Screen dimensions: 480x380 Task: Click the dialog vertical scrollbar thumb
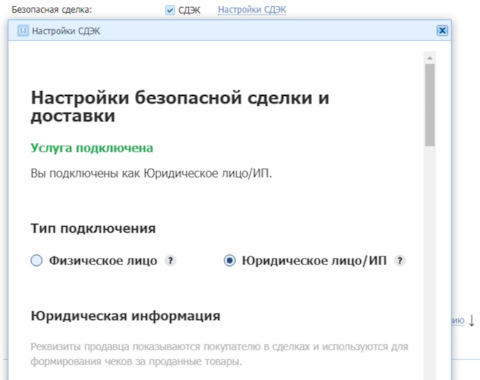[430, 105]
